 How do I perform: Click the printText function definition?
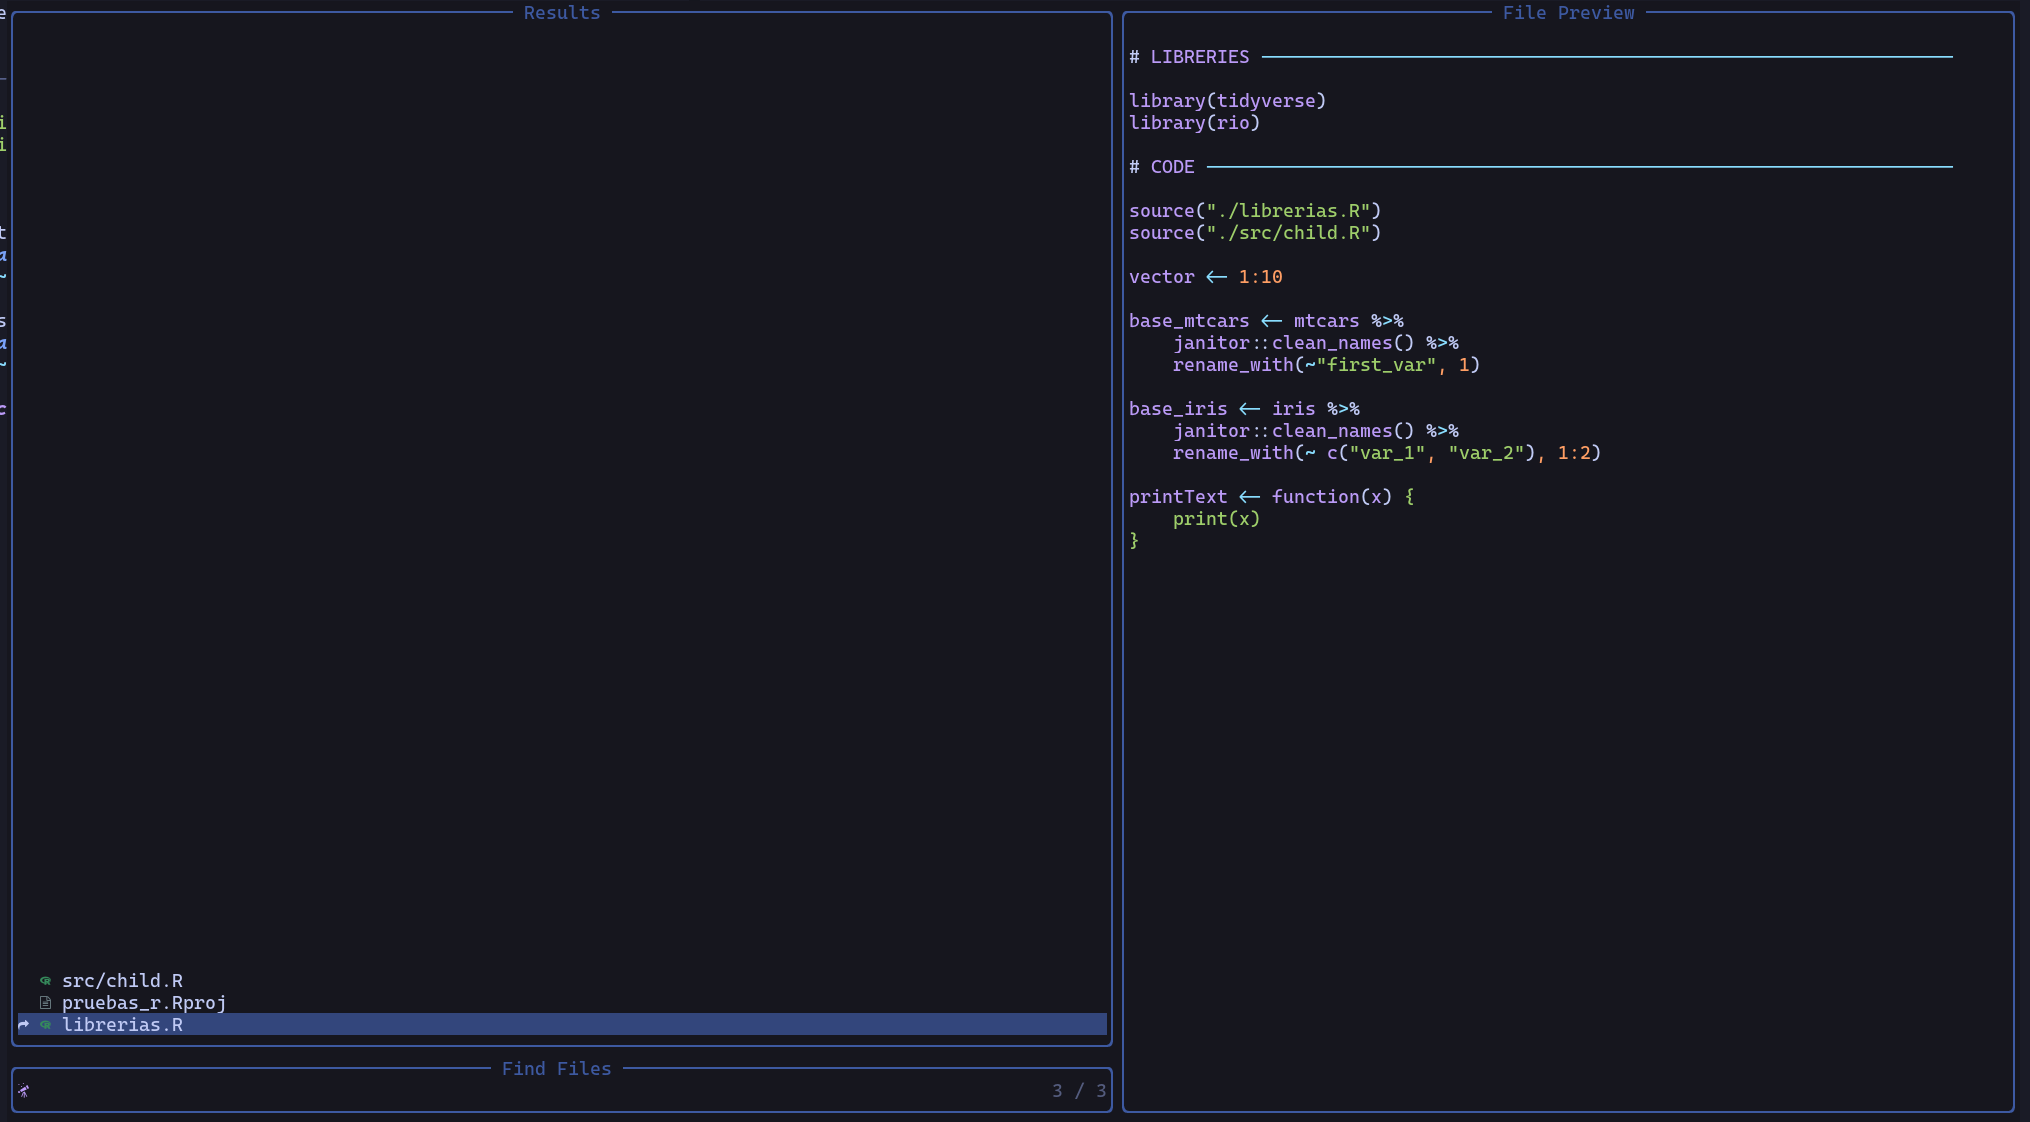[x=1270, y=496]
